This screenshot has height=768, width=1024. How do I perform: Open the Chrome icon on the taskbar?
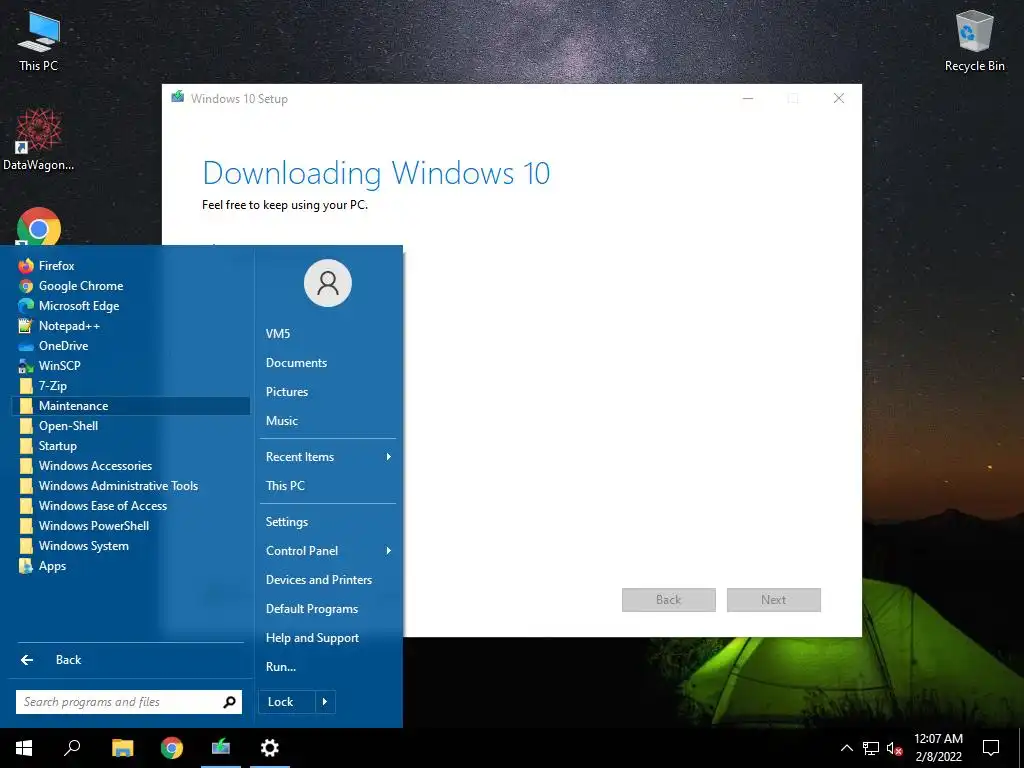[172, 748]
